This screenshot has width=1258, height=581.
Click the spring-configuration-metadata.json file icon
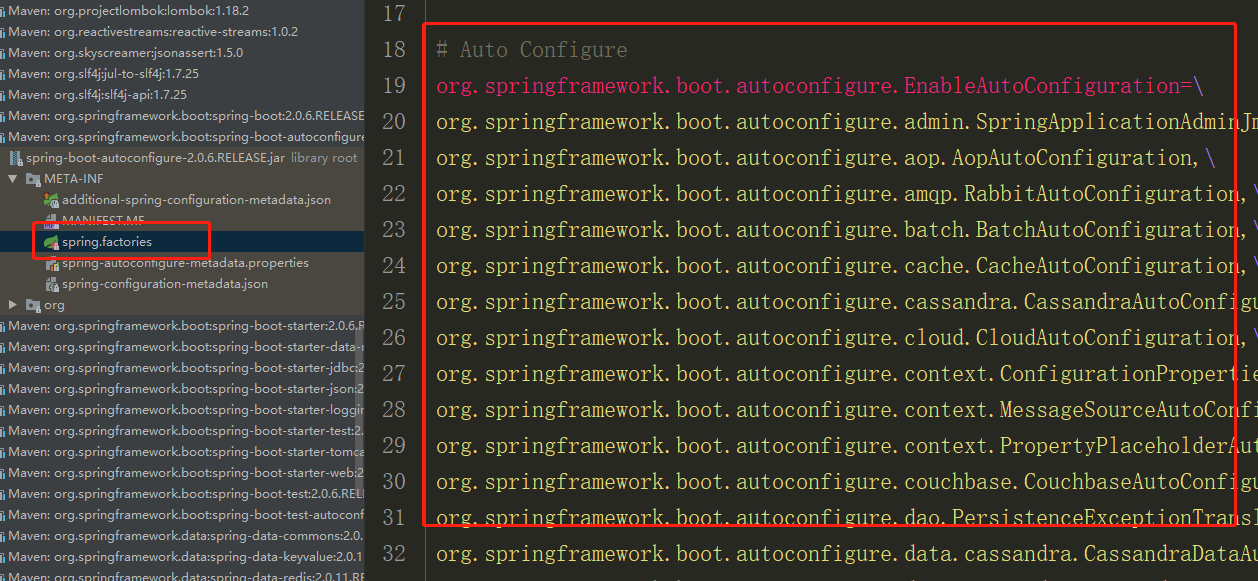(x=51, y=284)
